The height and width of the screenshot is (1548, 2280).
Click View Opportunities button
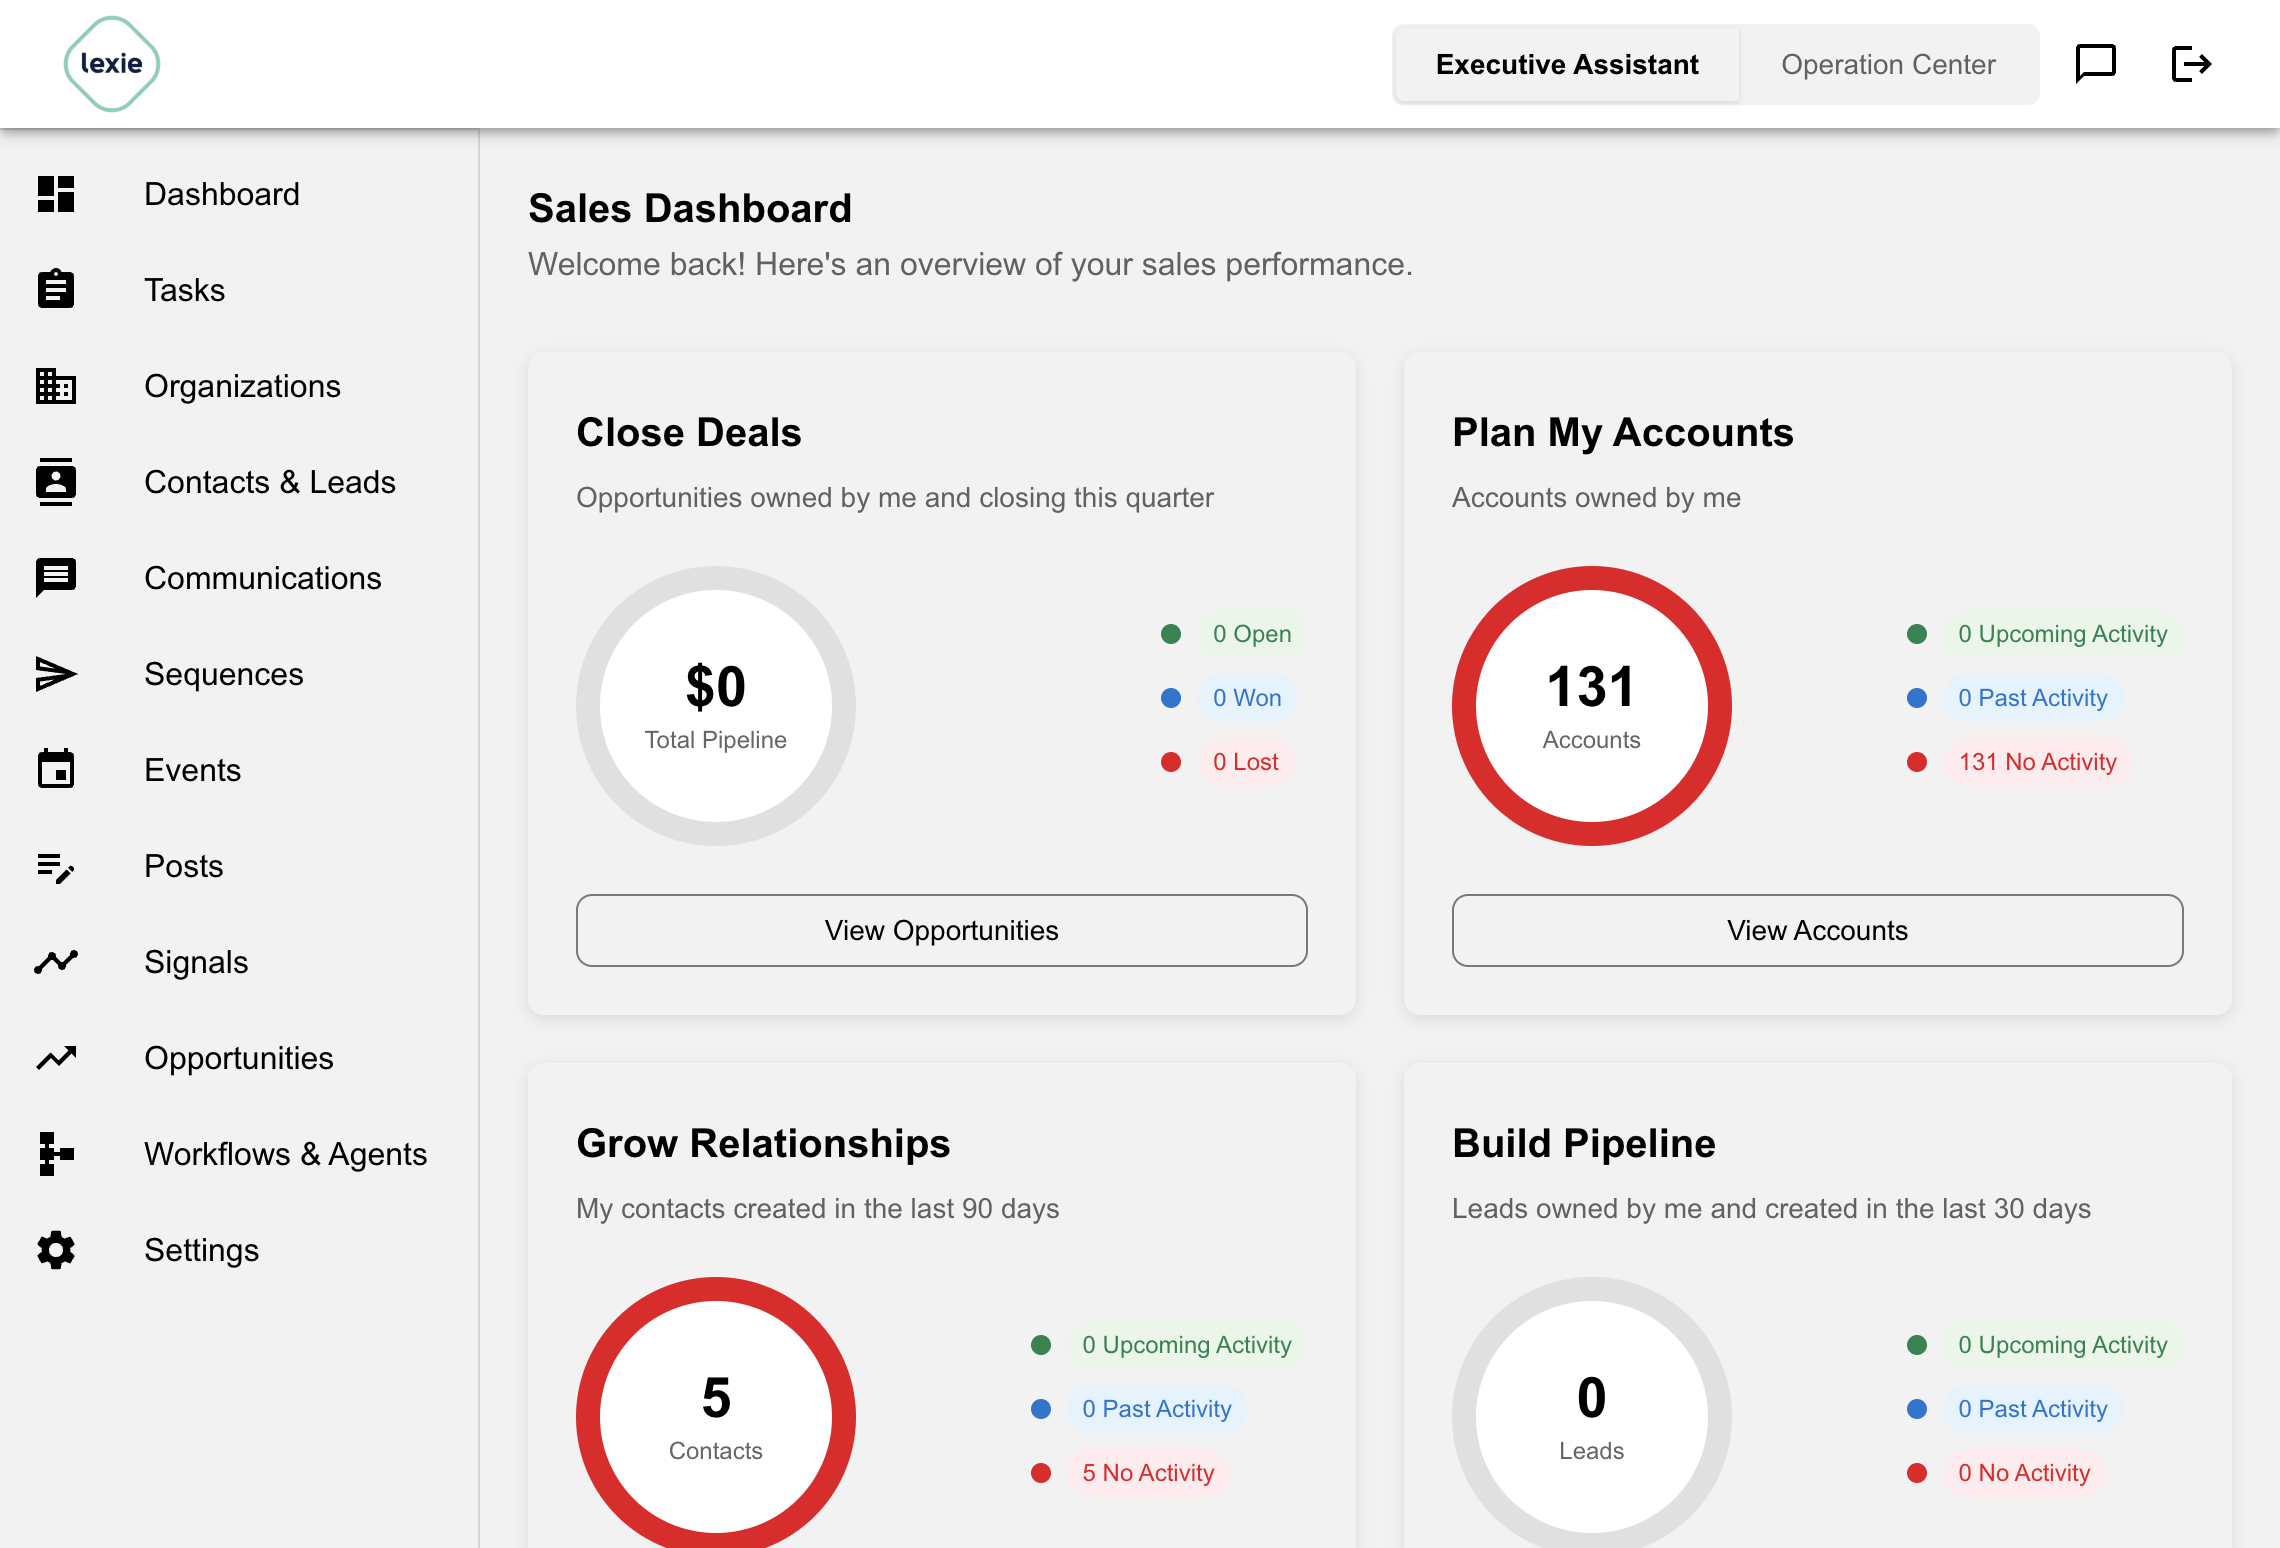pyautogui.click(x=942, y=930)
